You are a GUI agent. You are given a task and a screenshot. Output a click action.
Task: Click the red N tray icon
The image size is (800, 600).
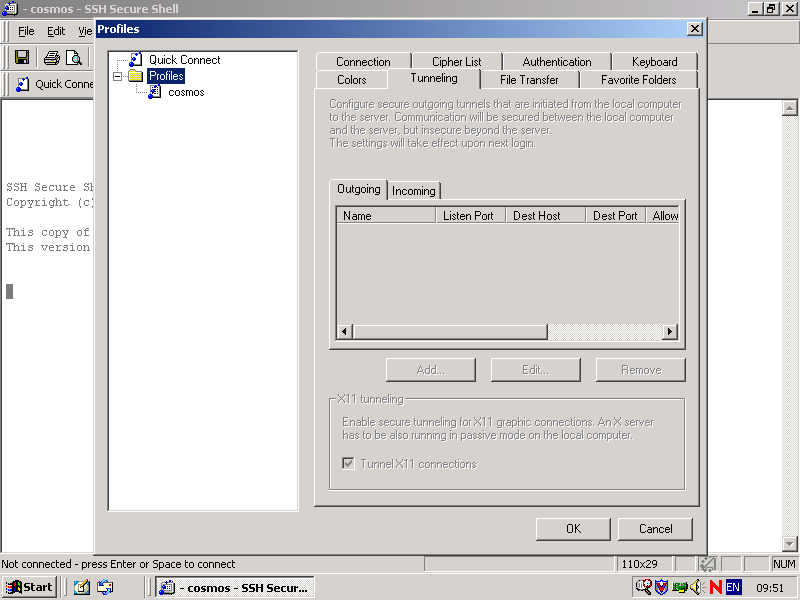coord(714,587)
